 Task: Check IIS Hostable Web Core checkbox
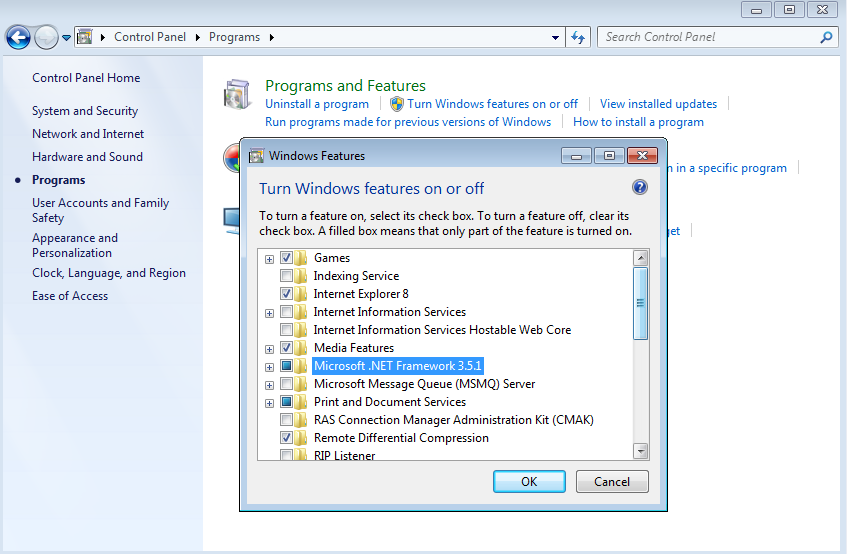pyautogui.click(x=286, y=330)
